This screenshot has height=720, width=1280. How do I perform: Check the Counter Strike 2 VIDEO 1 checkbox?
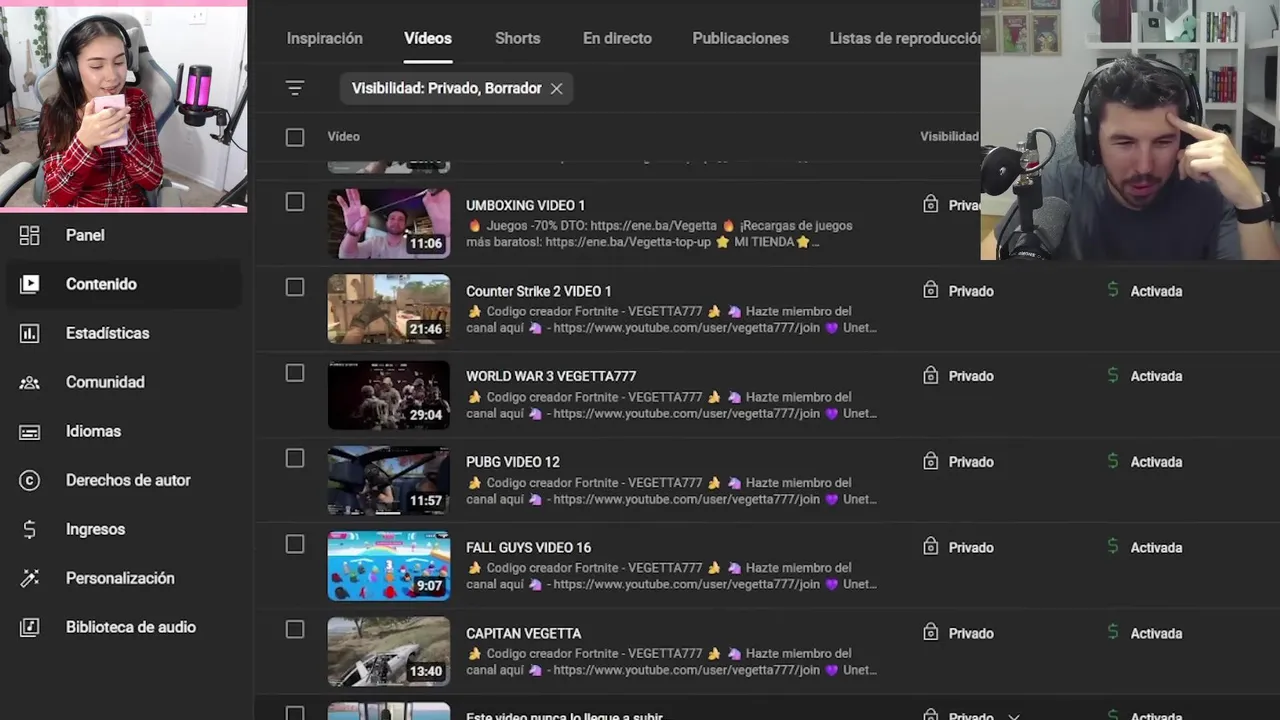(x=294, y=287)
